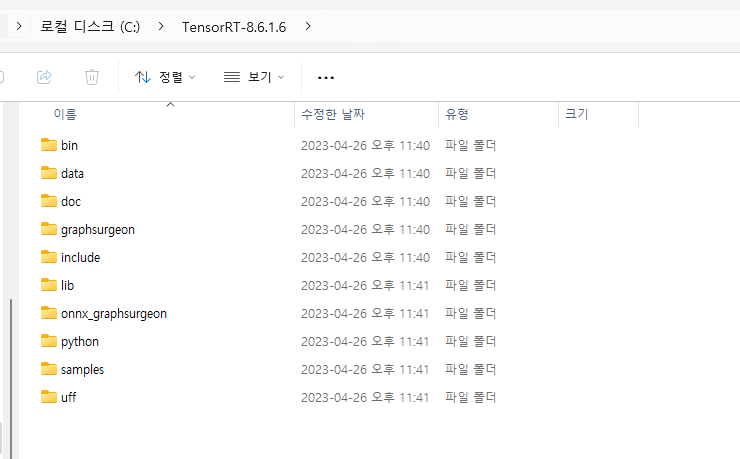Go to 로컬 디스크 (C:) in address bar

(x=90, y=26)
